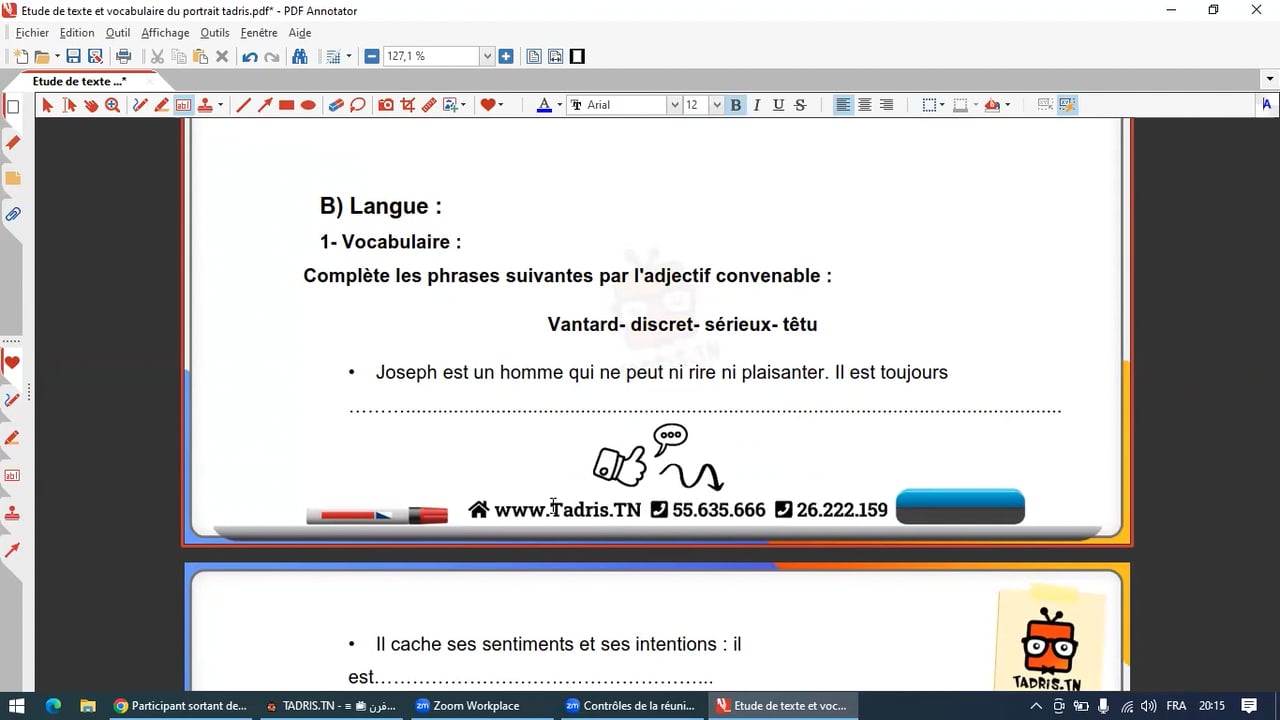Click the font color A swatch

544,105
